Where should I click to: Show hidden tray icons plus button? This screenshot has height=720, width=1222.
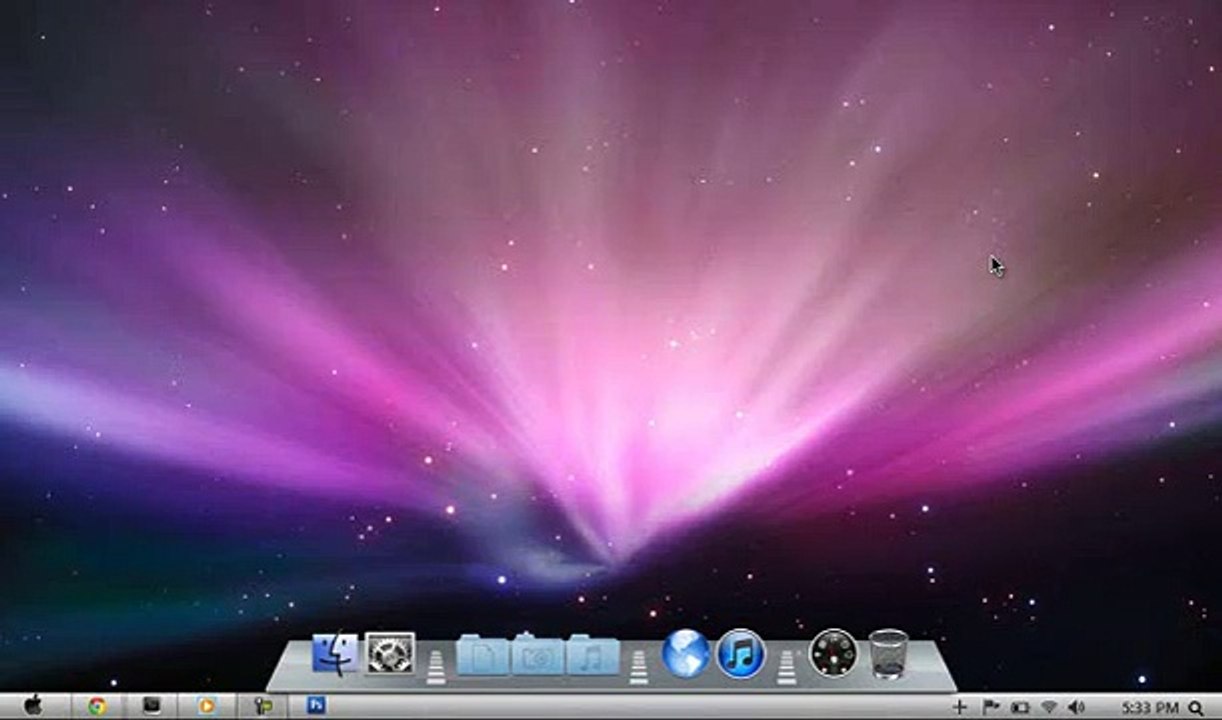(959, 707)
